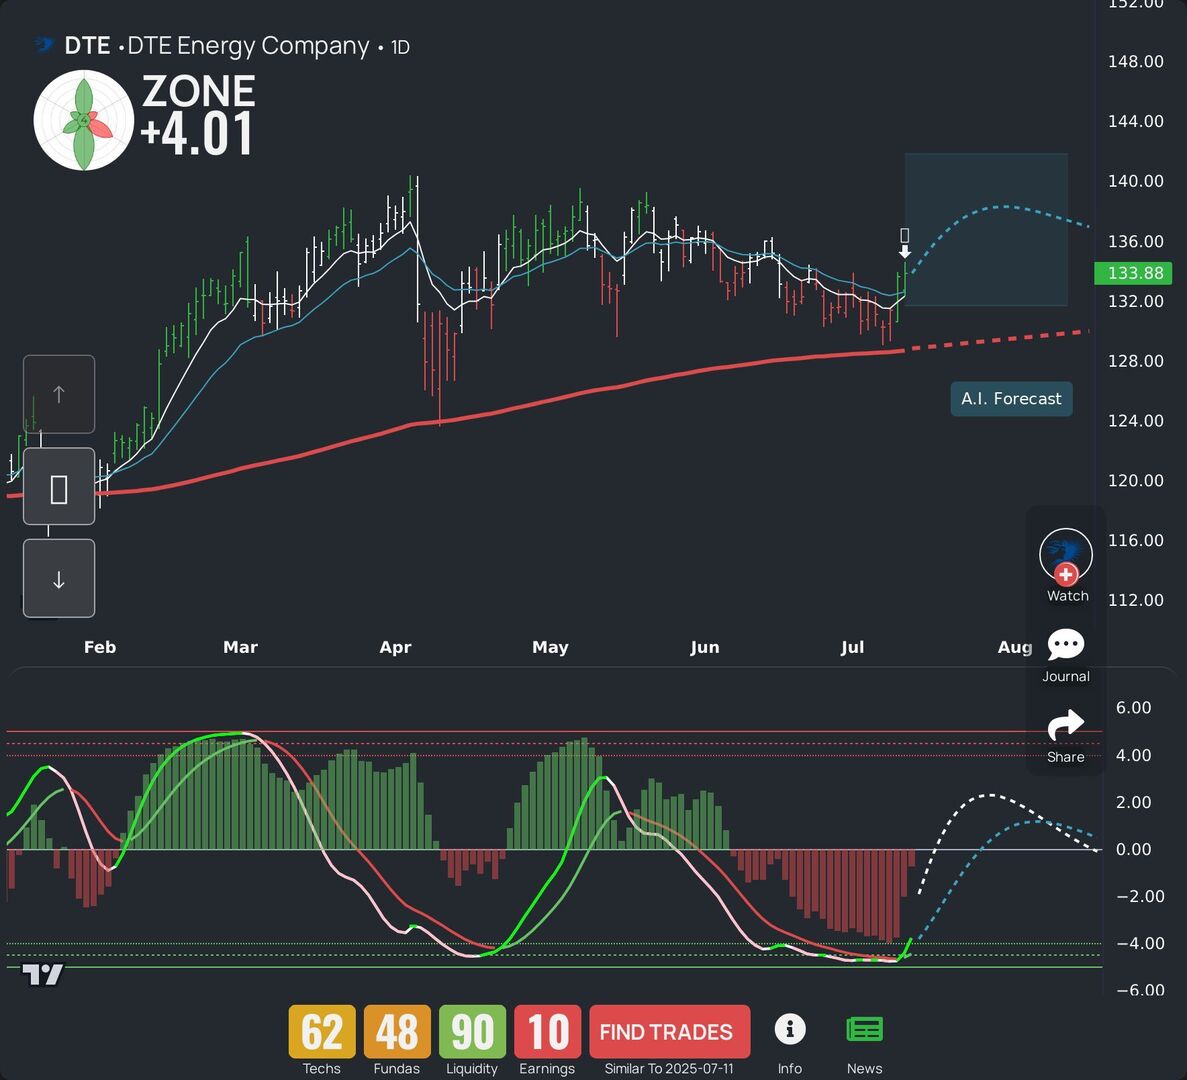Click the Apr label on time axis
The width and height of the screenshot is (1187, 1080).
(x=395, y=647)
